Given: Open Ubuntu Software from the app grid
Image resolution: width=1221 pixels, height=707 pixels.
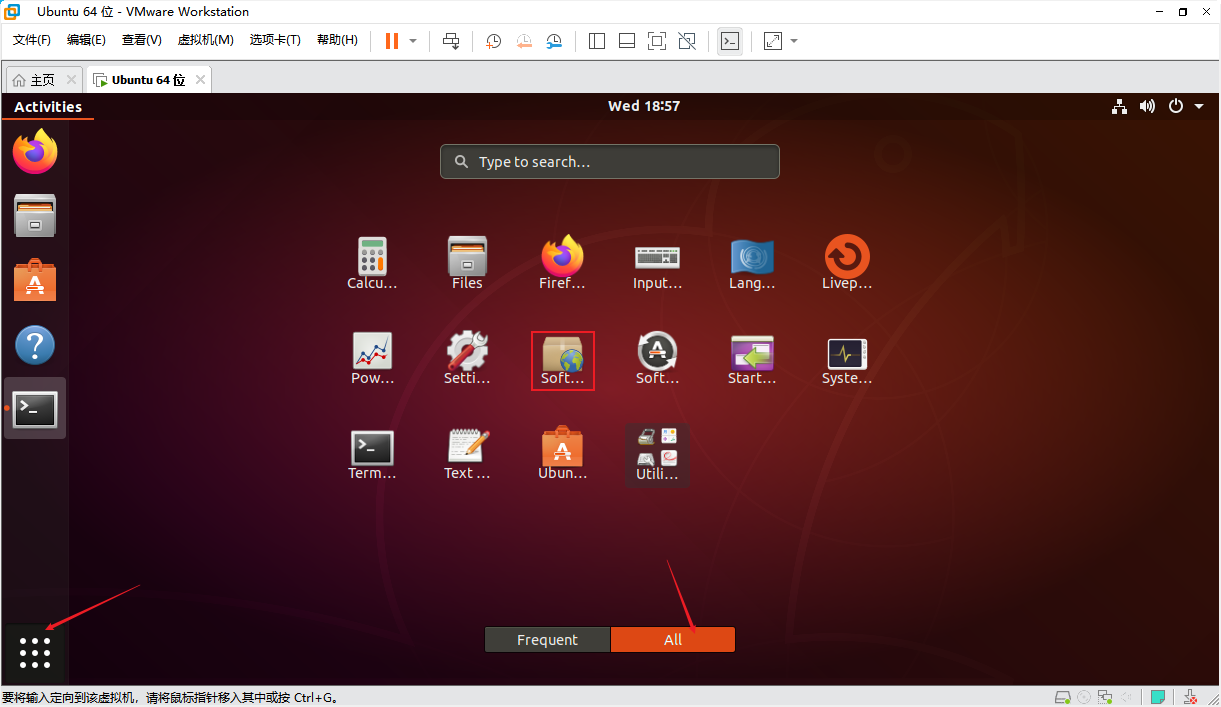Looking at the screenshot, I should [562, 454].
